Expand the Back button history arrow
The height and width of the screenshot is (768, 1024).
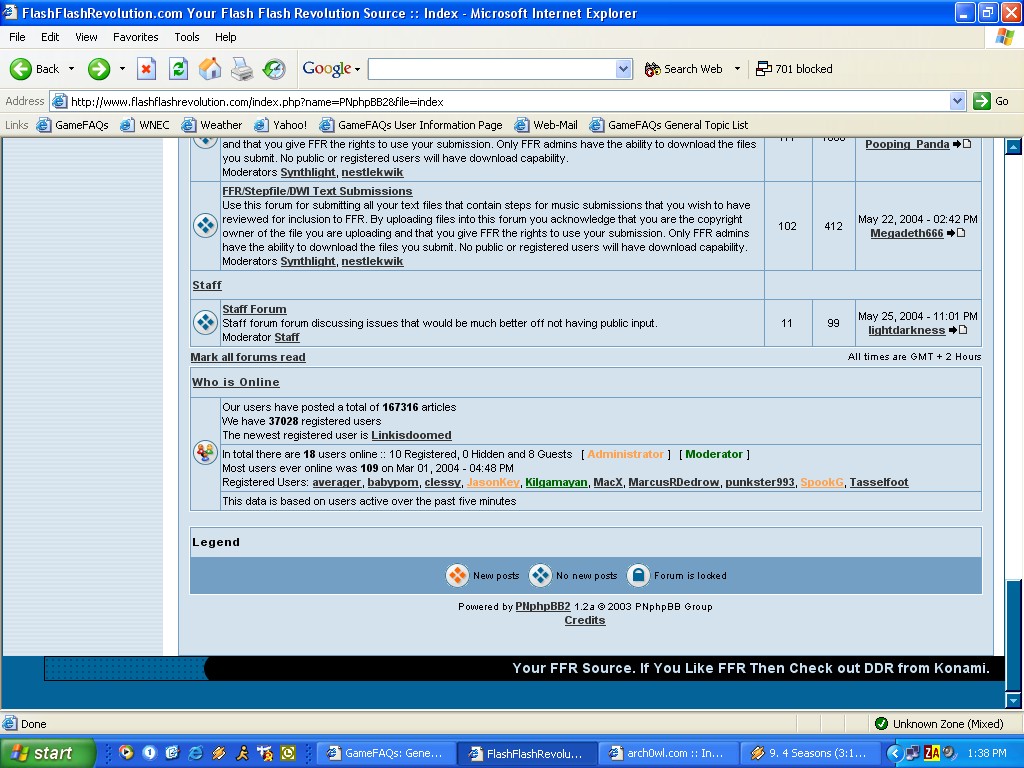pos(71,69)
